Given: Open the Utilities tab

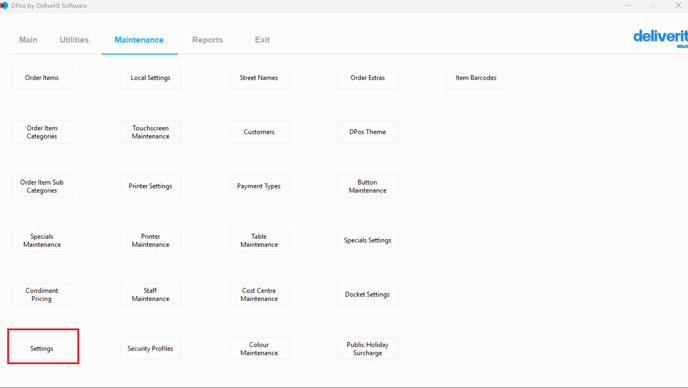Looking at the screenshot, I should coord(74,40).
